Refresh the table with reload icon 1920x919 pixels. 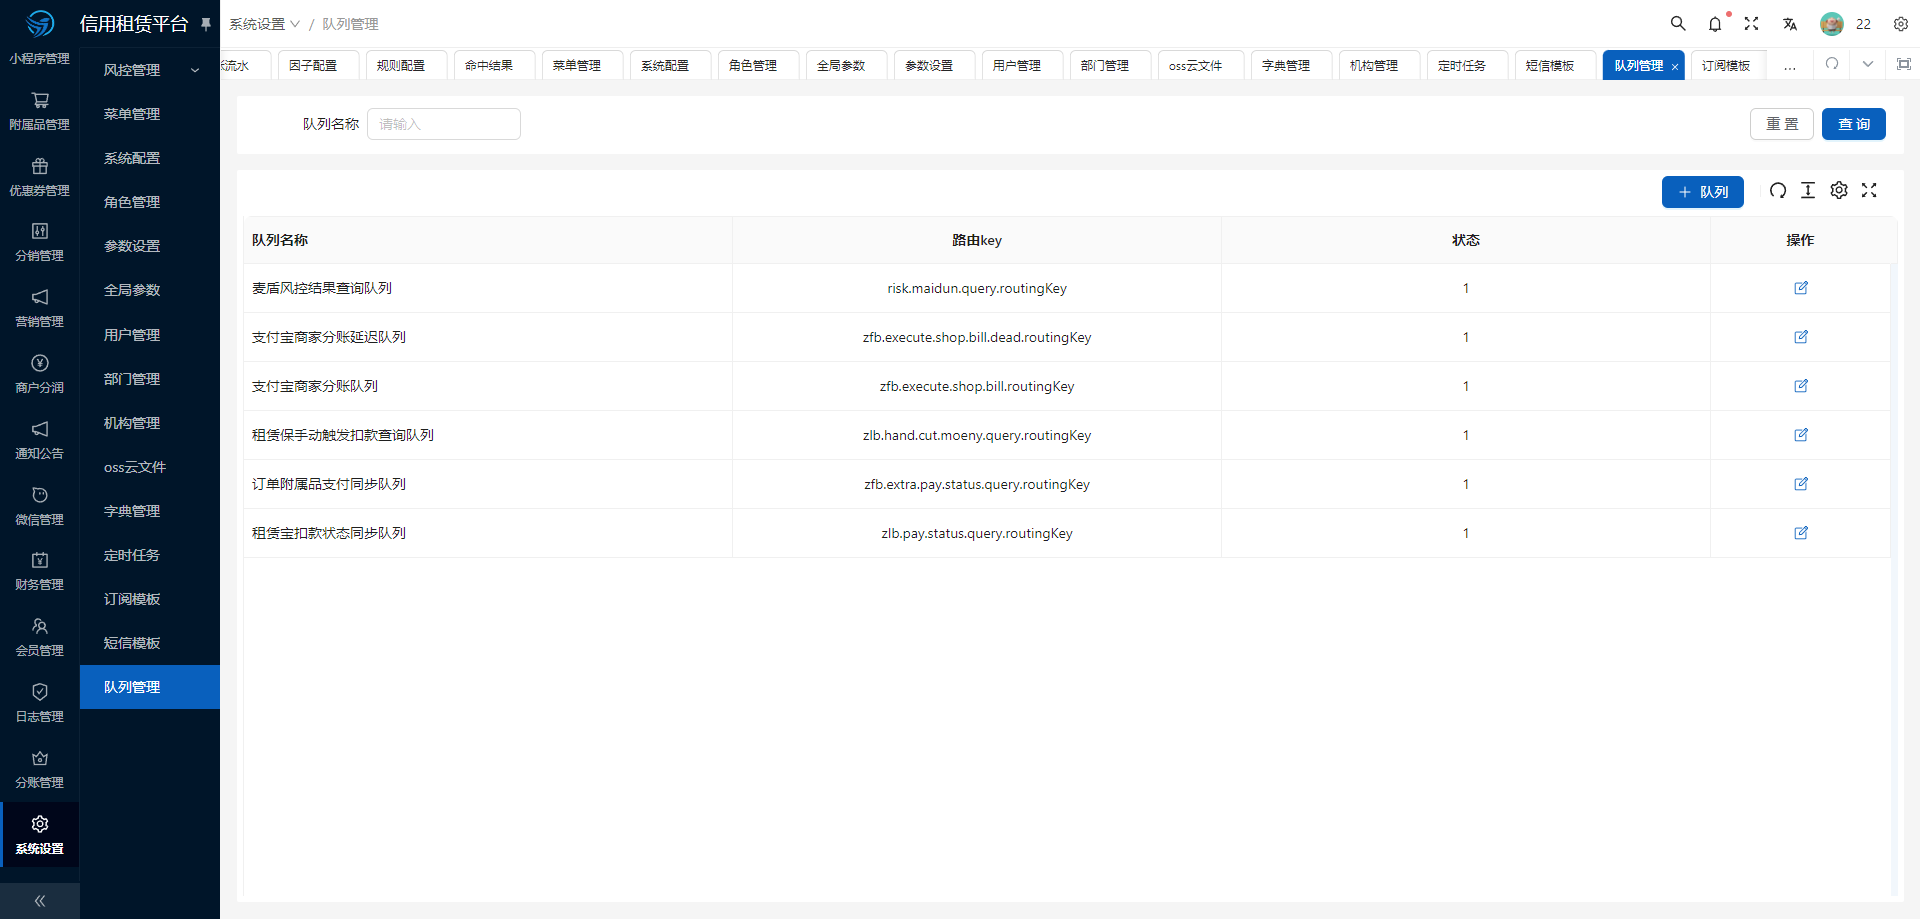point(1778,190)
